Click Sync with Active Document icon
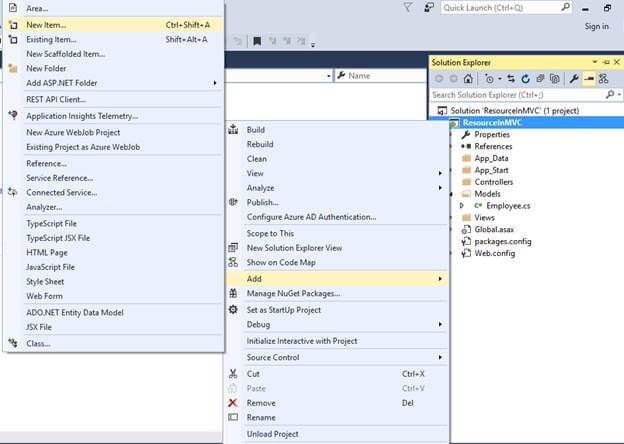This screenshot has width=624, height=444. click(511, 79)
